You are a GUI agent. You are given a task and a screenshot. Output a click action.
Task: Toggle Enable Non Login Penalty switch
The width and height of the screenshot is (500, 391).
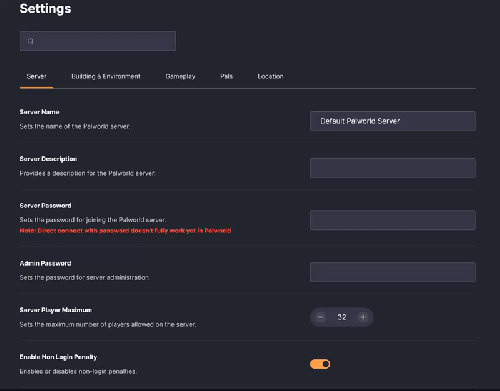pyautogui.click(x=320, y=364)
